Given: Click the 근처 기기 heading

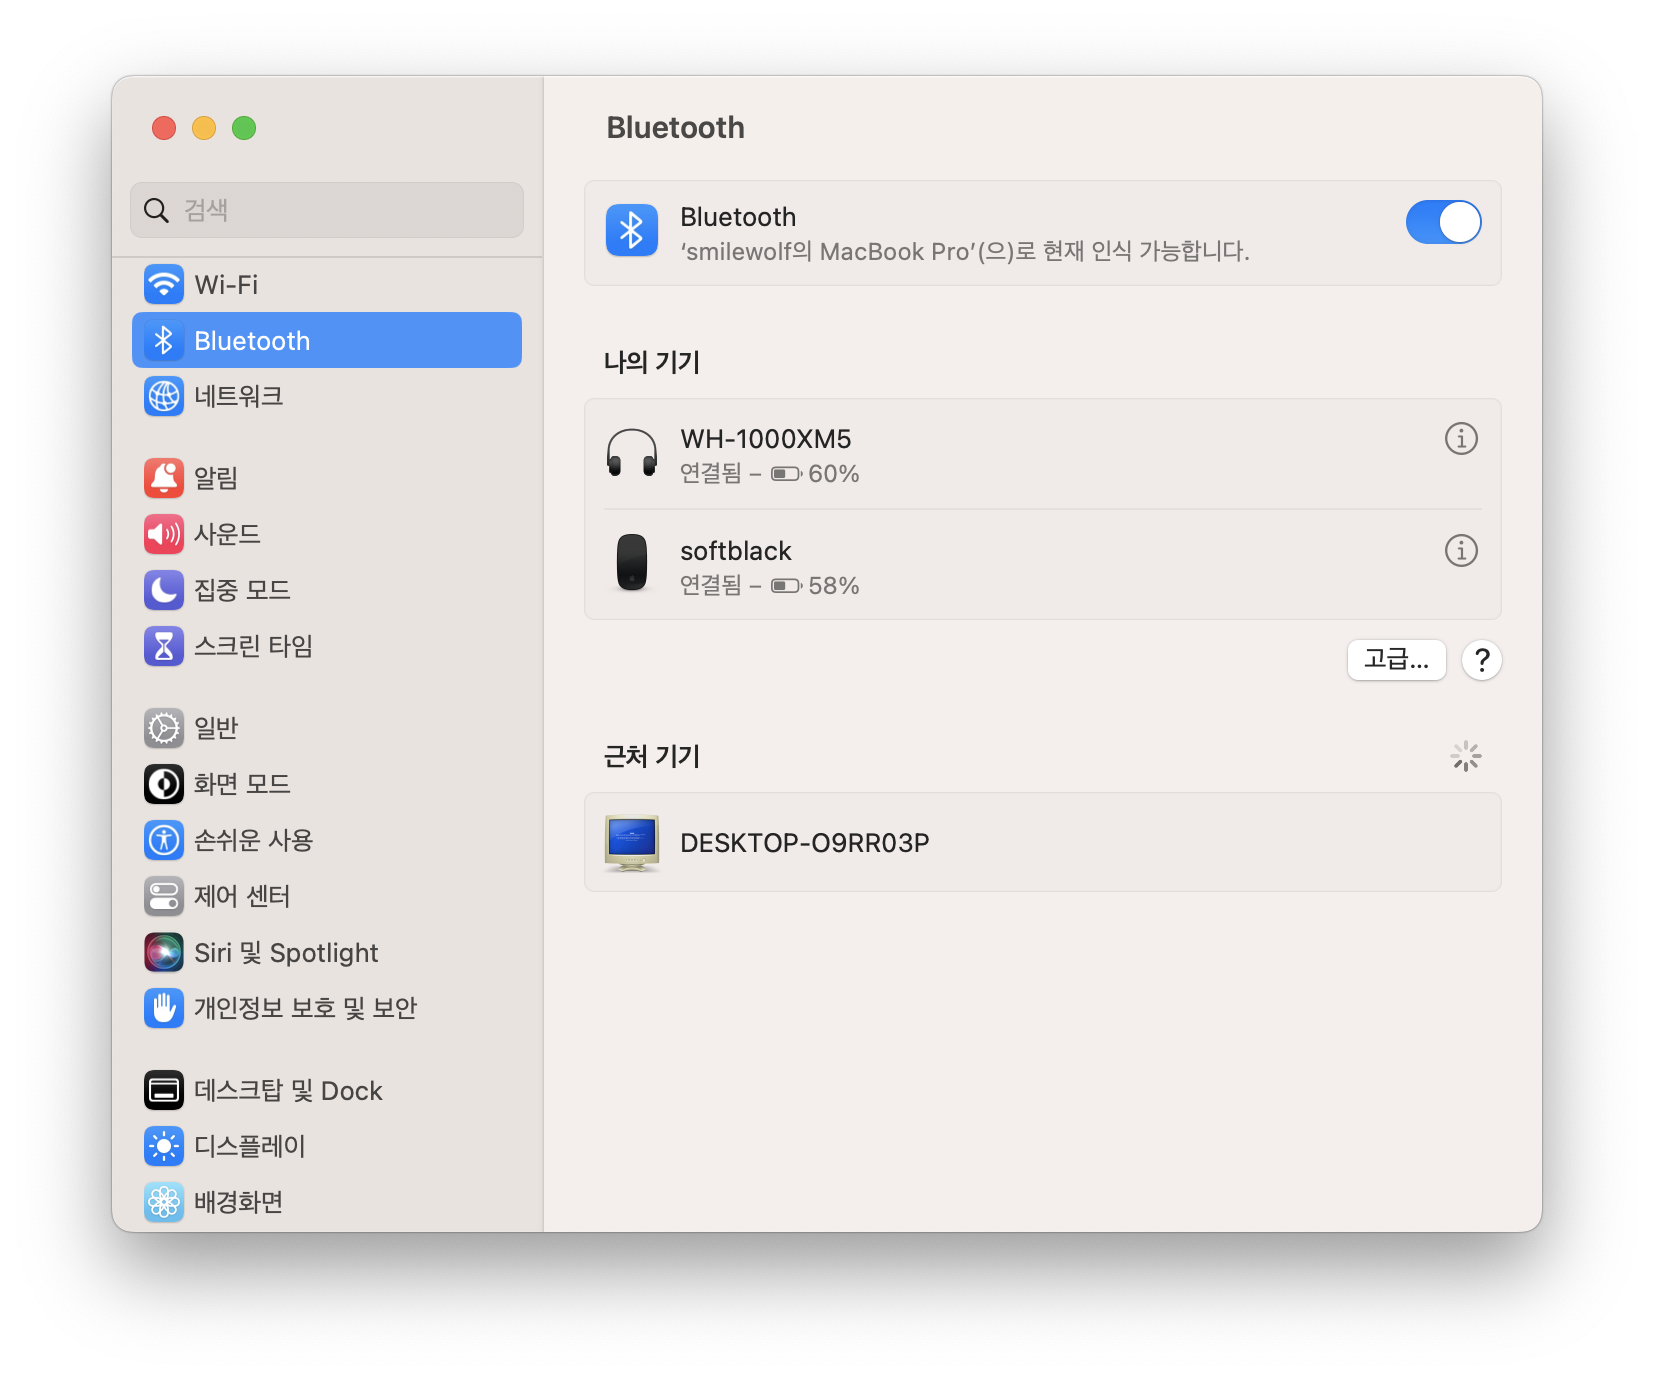Looking at the screenshot, I should pyautogui.click(x=652, y=756).
